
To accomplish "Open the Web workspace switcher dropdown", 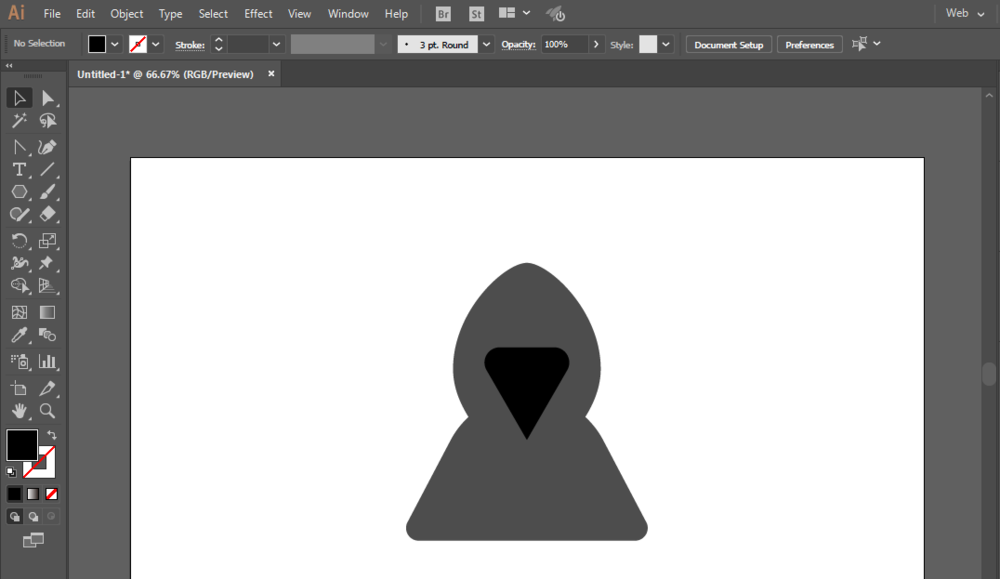I will point(965,14).
